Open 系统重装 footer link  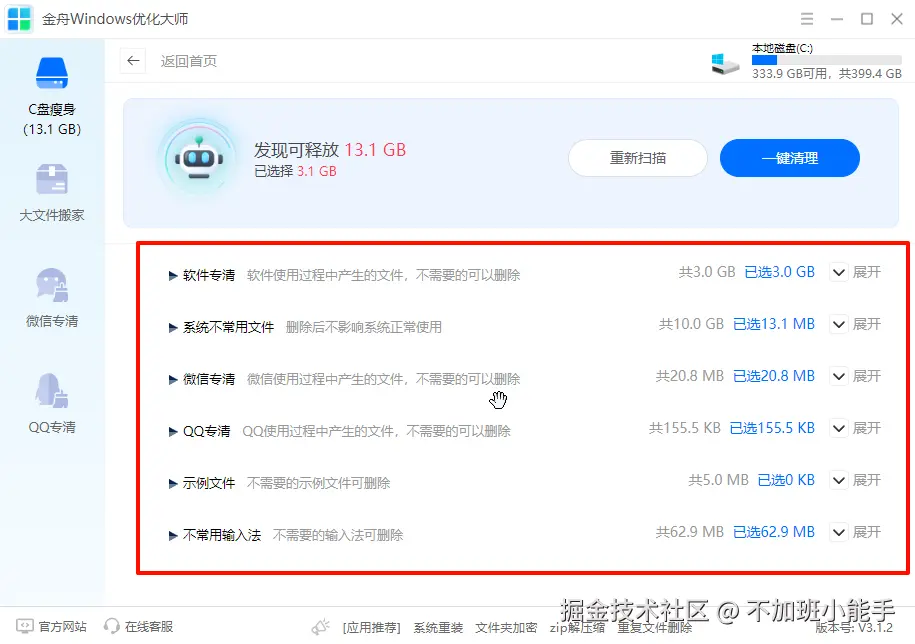click(x=438, y=628)
